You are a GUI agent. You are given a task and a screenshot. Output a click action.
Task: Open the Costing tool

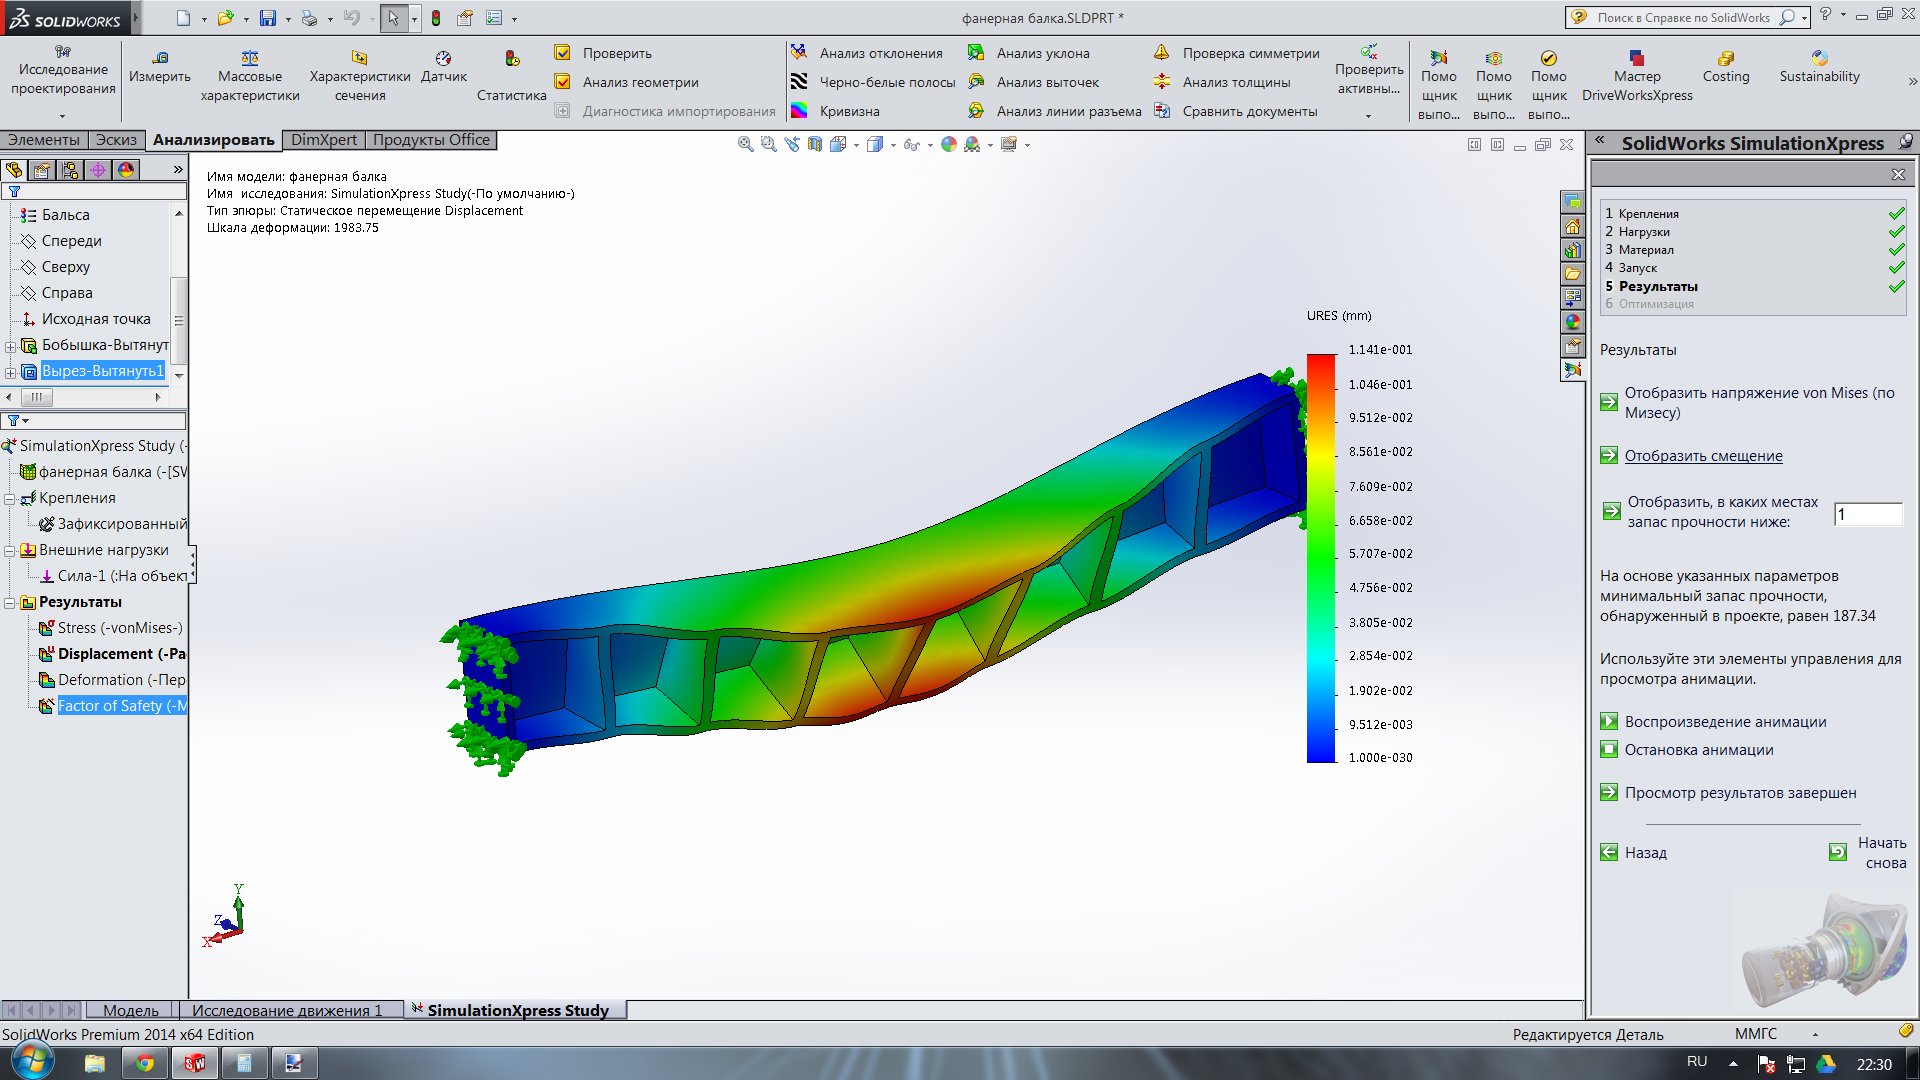click(x=1726, y=58)
